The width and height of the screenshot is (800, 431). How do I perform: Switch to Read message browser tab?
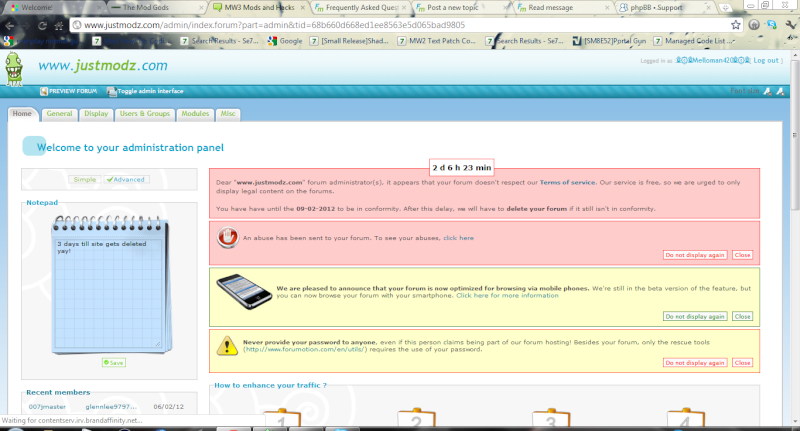563,8
